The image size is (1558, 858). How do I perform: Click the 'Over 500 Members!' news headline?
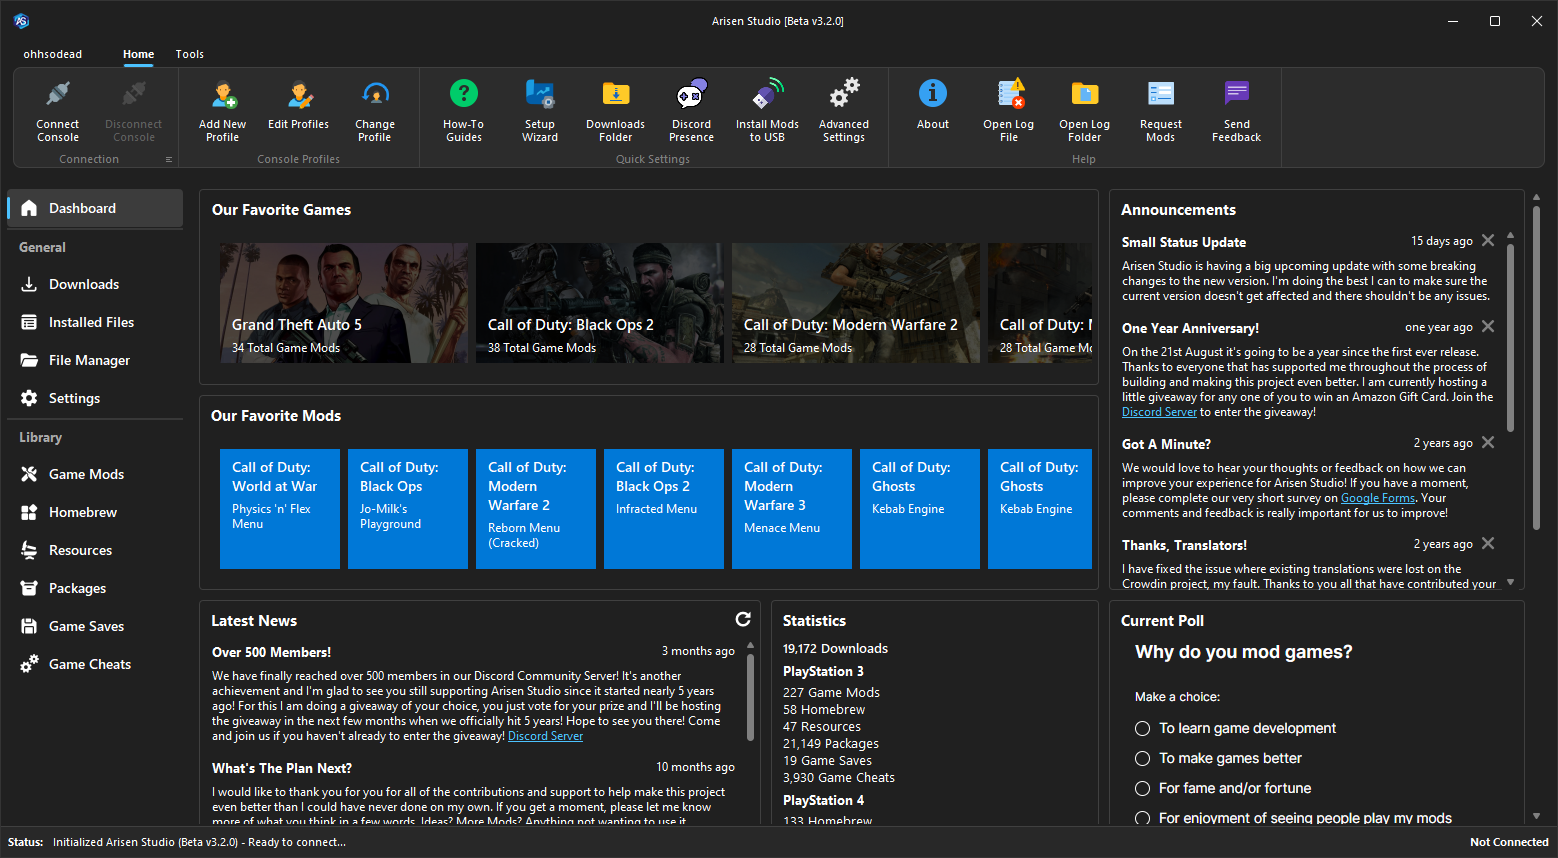click(271, 652)
